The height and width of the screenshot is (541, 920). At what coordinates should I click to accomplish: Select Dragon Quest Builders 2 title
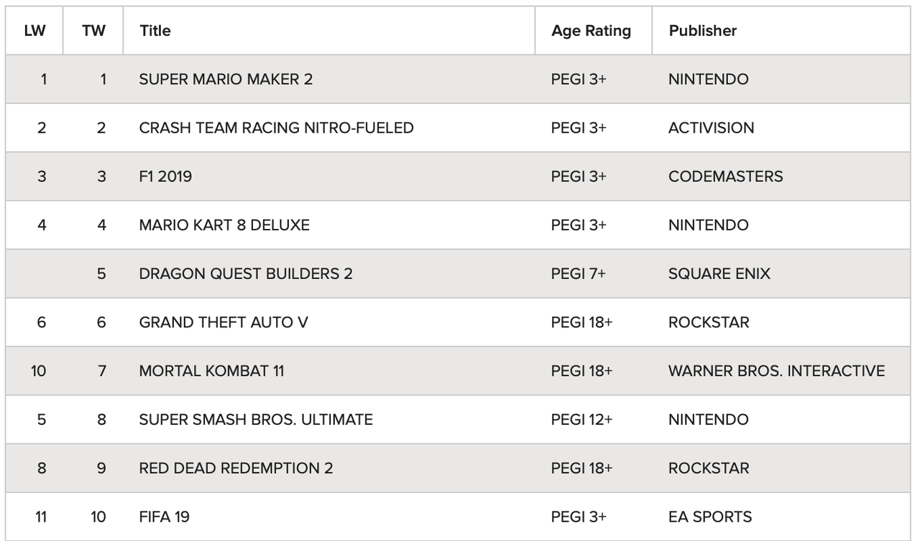246,273
